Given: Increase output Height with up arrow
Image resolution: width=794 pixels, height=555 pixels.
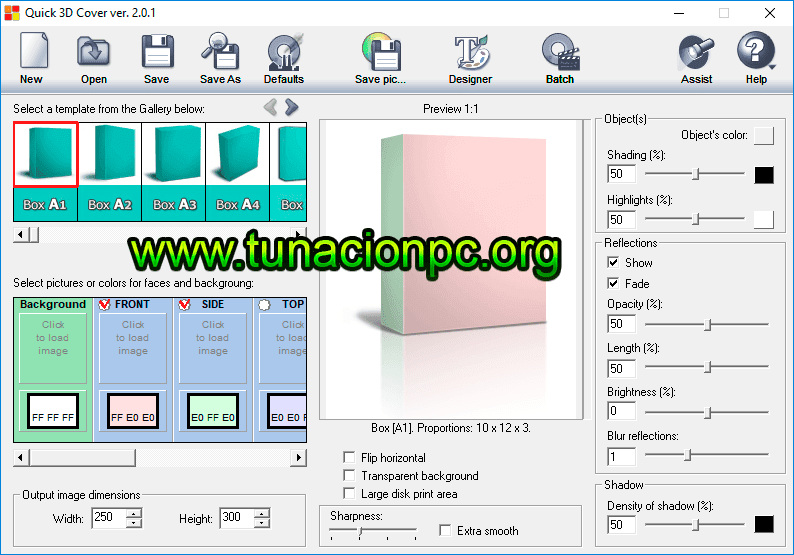Looking at the screenshot, I should click(x=262, y=512).
